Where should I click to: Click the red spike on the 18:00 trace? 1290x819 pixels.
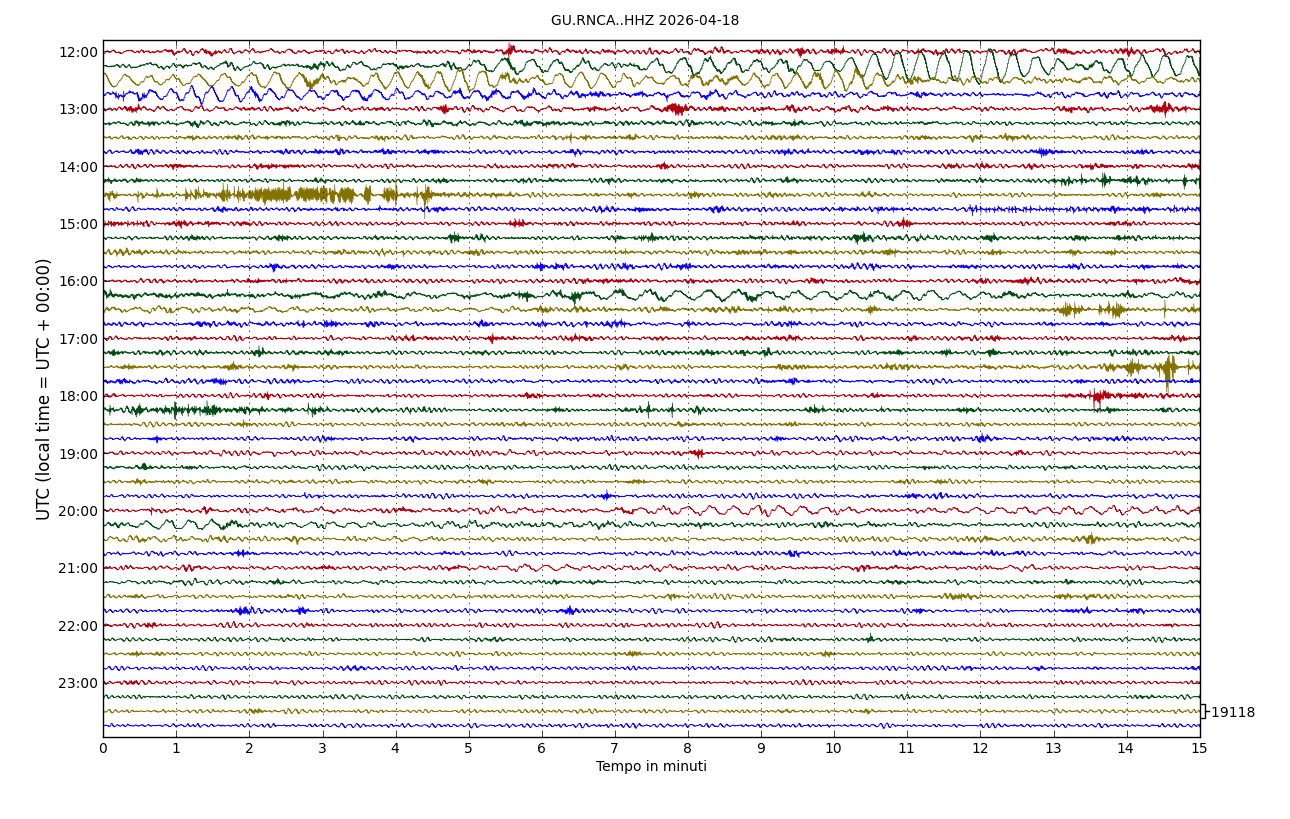1097,398
